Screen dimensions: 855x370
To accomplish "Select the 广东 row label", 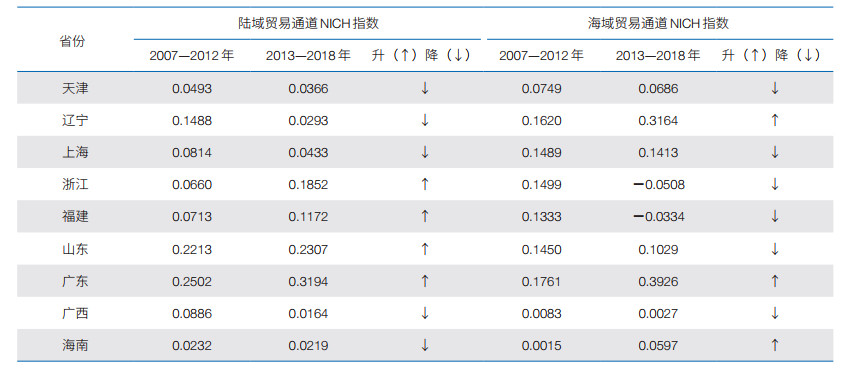I will pos(75,282).
